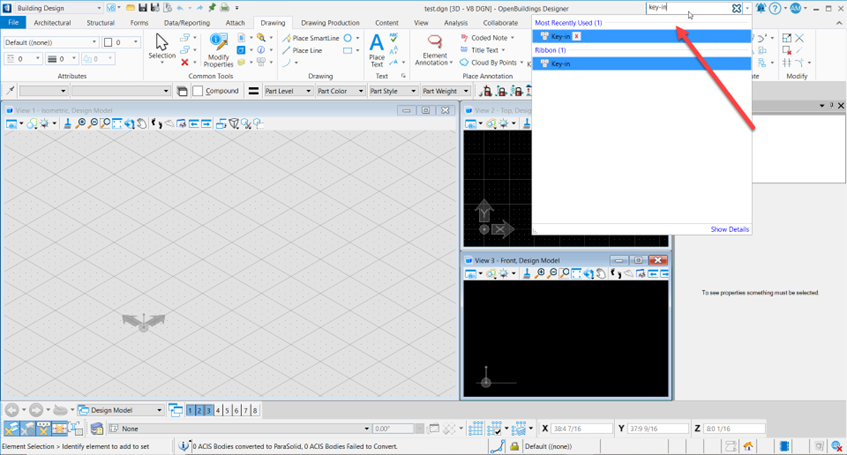The height and width of the screenshot is (455, 847).
Task: Click Update View brush in View 1
Action: tap(68, 124)
